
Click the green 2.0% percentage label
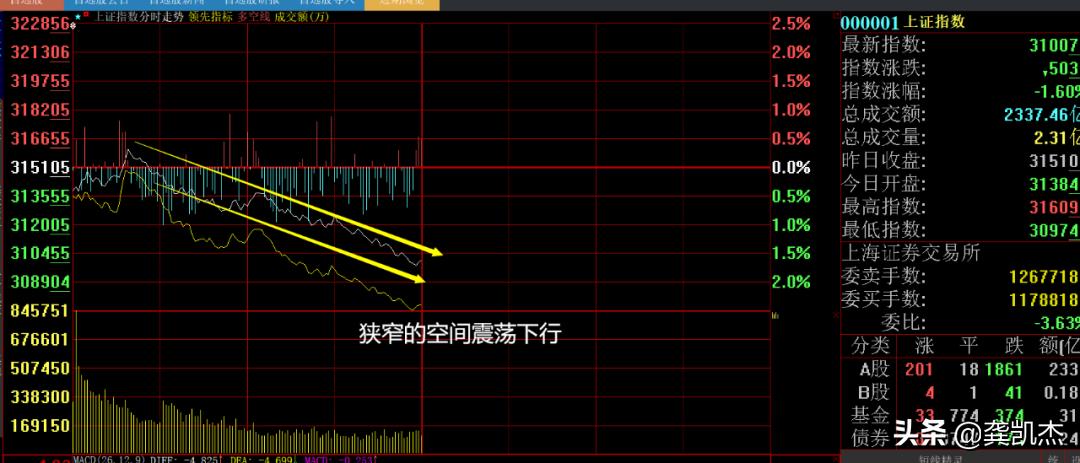pyautogui.click(x=791, y=282)
